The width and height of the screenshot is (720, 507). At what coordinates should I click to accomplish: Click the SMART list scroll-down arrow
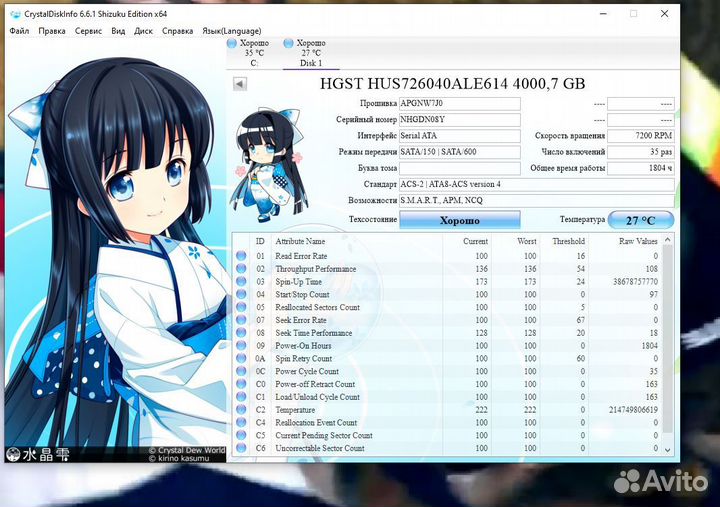(x=668, y=450)
